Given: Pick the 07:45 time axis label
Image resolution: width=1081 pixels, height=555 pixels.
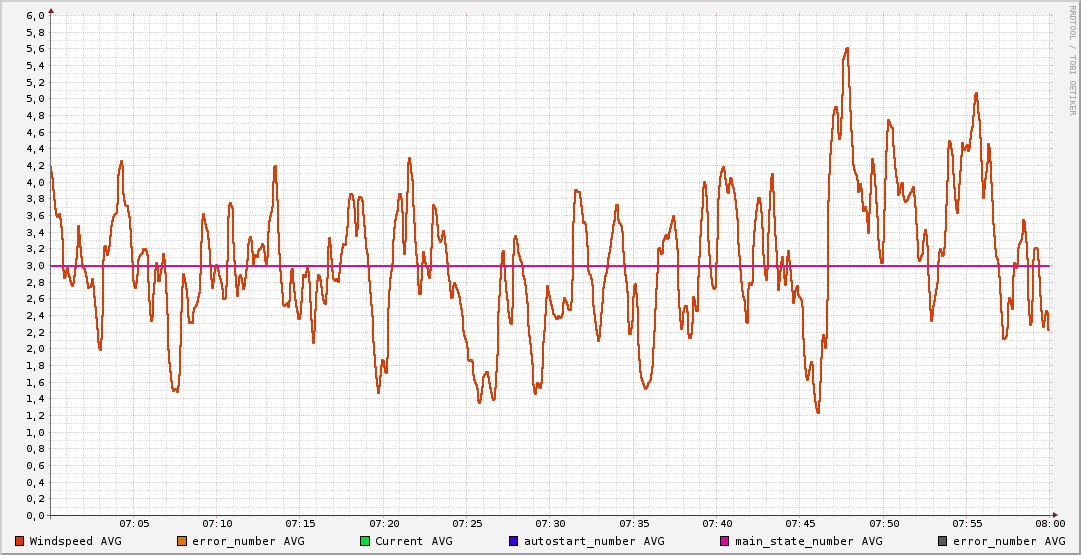Looking at the screenshot, I should tap(800, 523).
